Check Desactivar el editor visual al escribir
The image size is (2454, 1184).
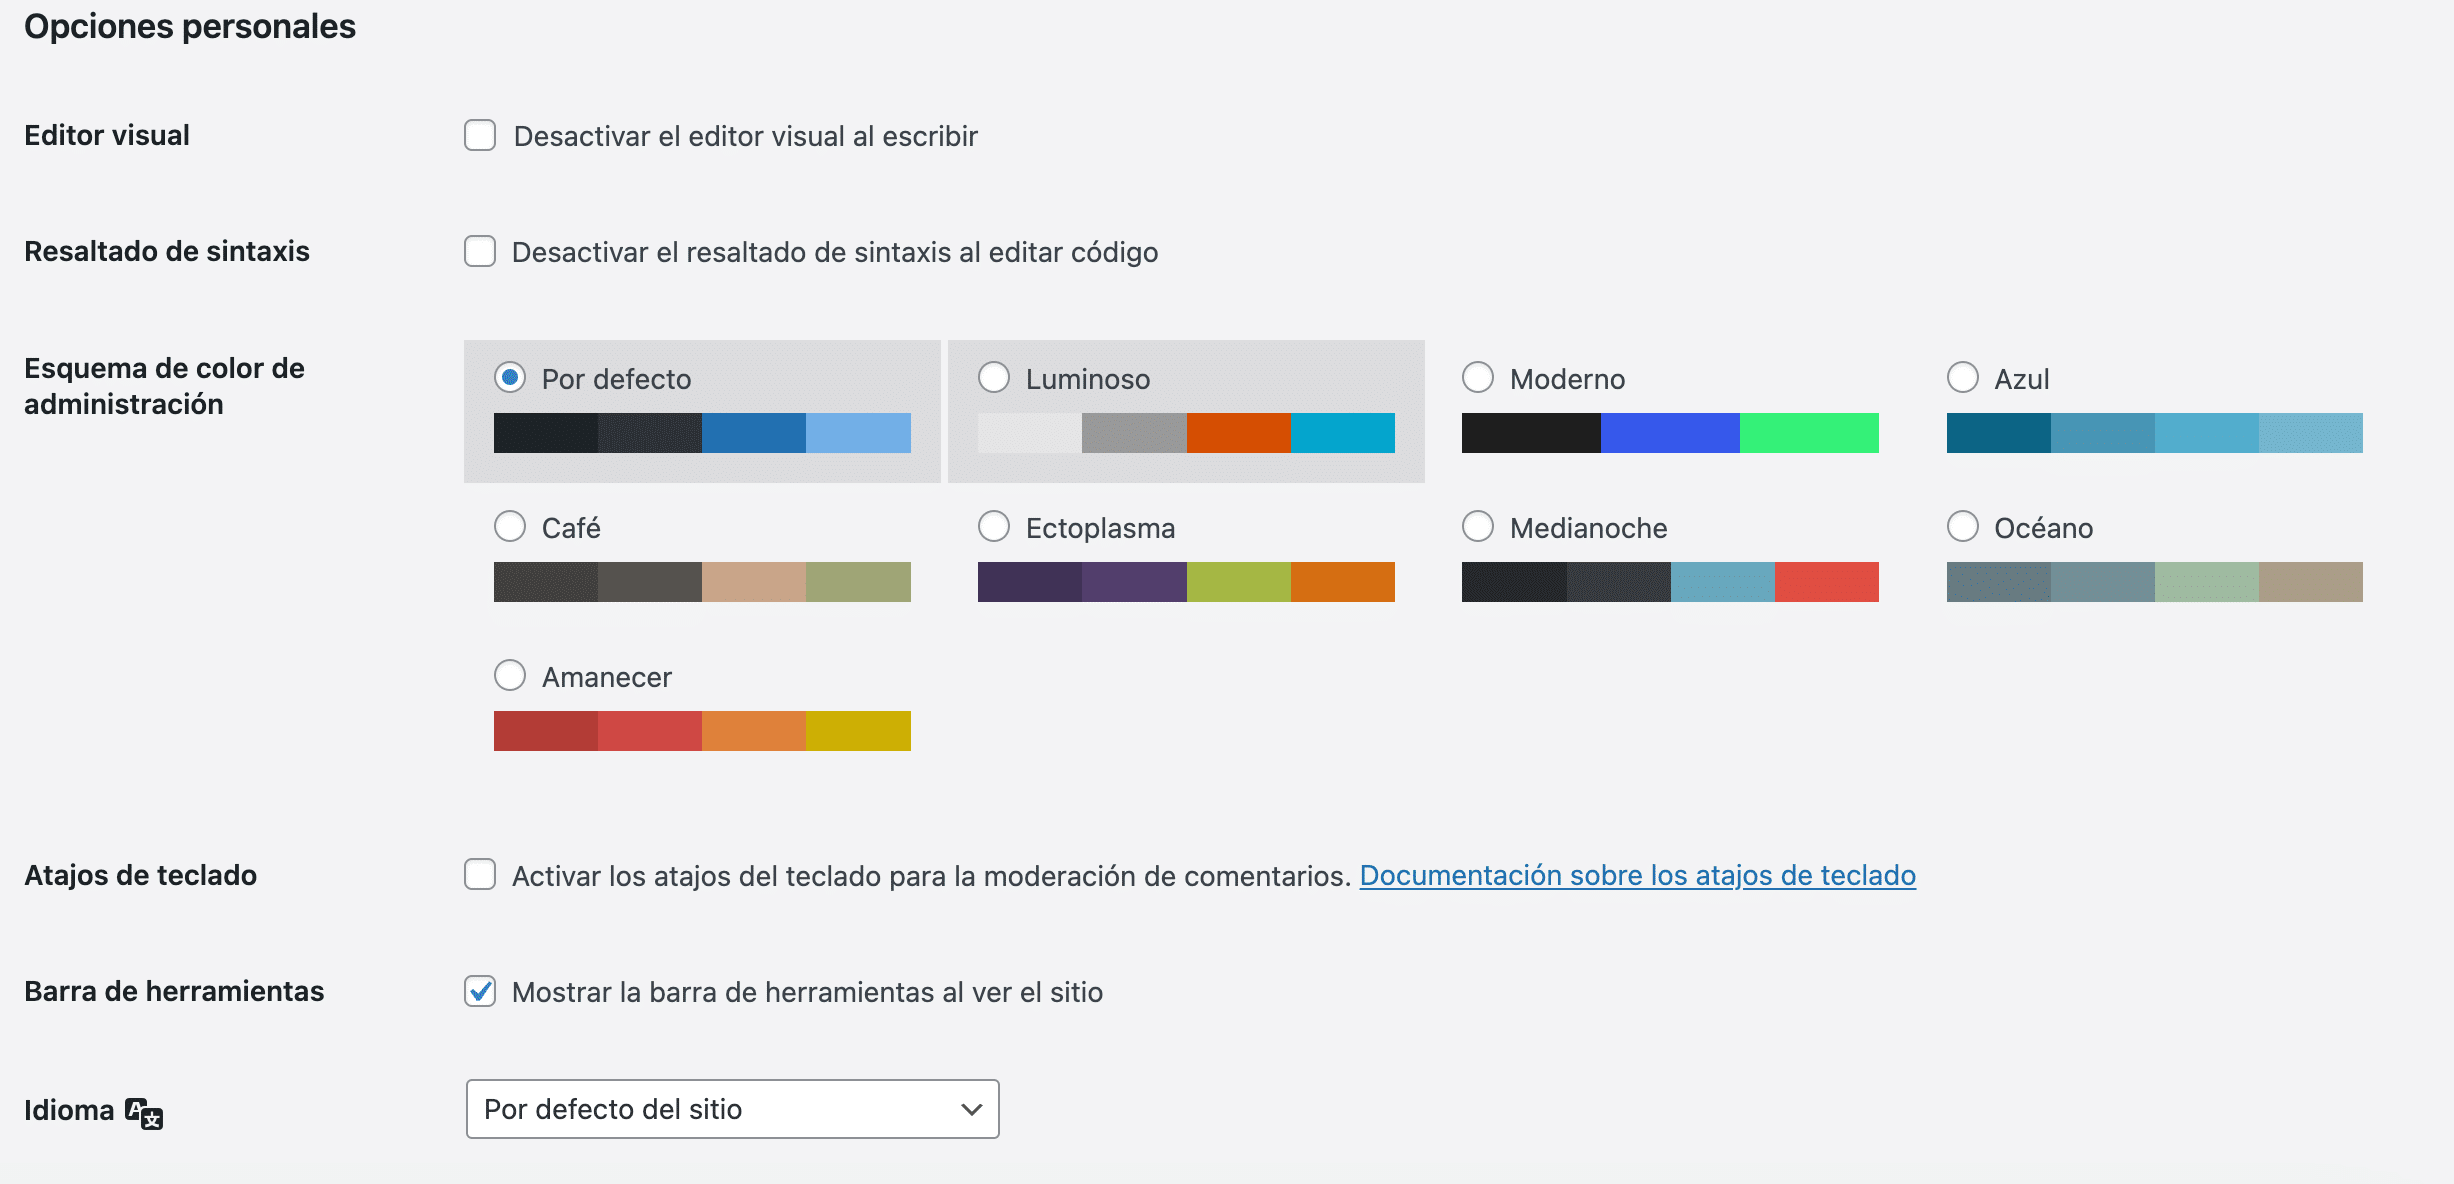coord(480,136)
